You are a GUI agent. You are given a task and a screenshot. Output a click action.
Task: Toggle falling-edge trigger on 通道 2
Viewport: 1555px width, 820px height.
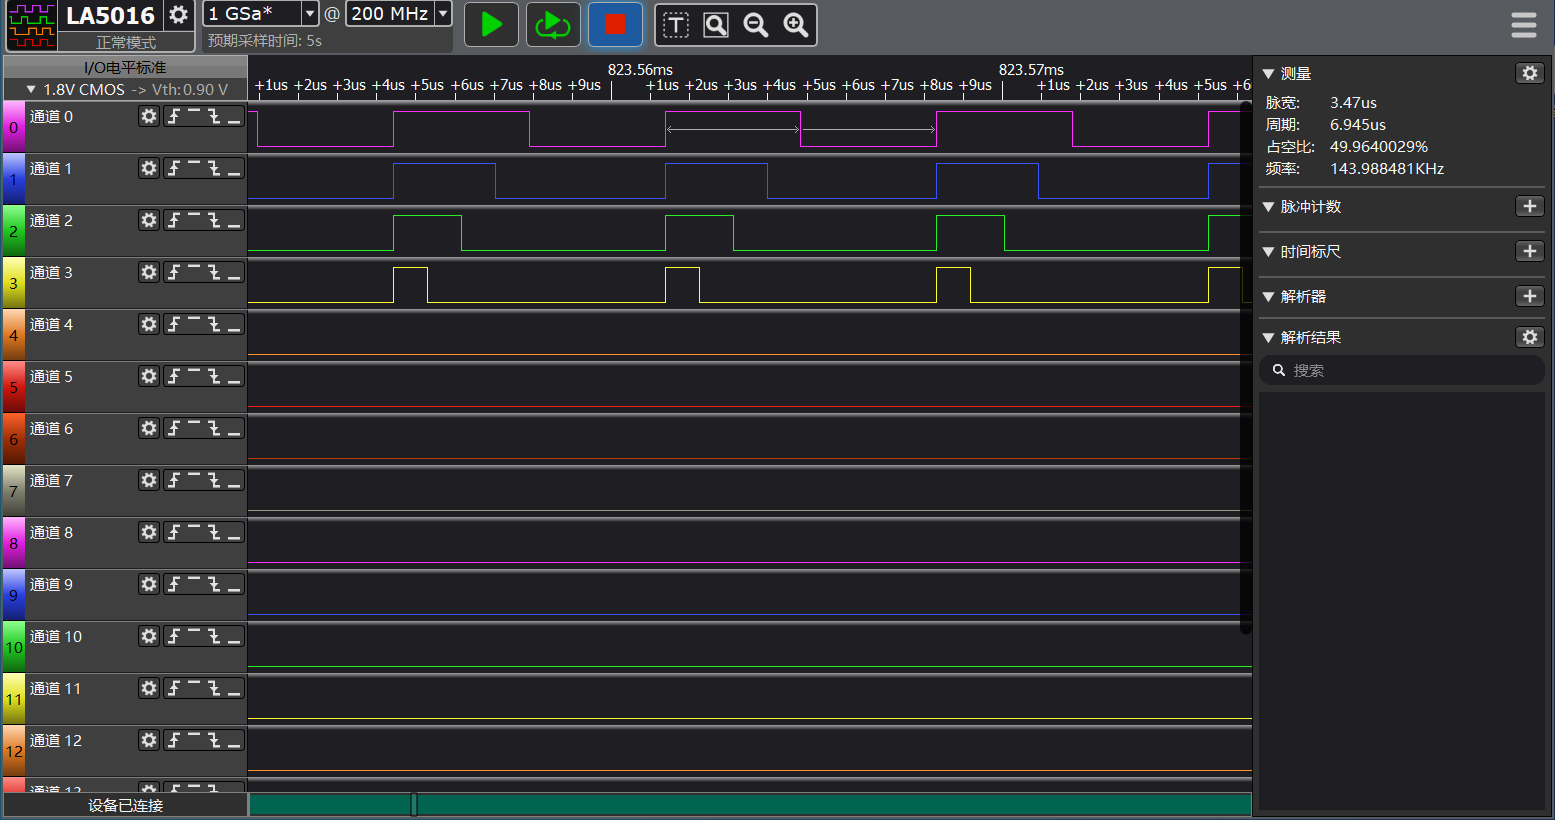(x=214, y=220)
